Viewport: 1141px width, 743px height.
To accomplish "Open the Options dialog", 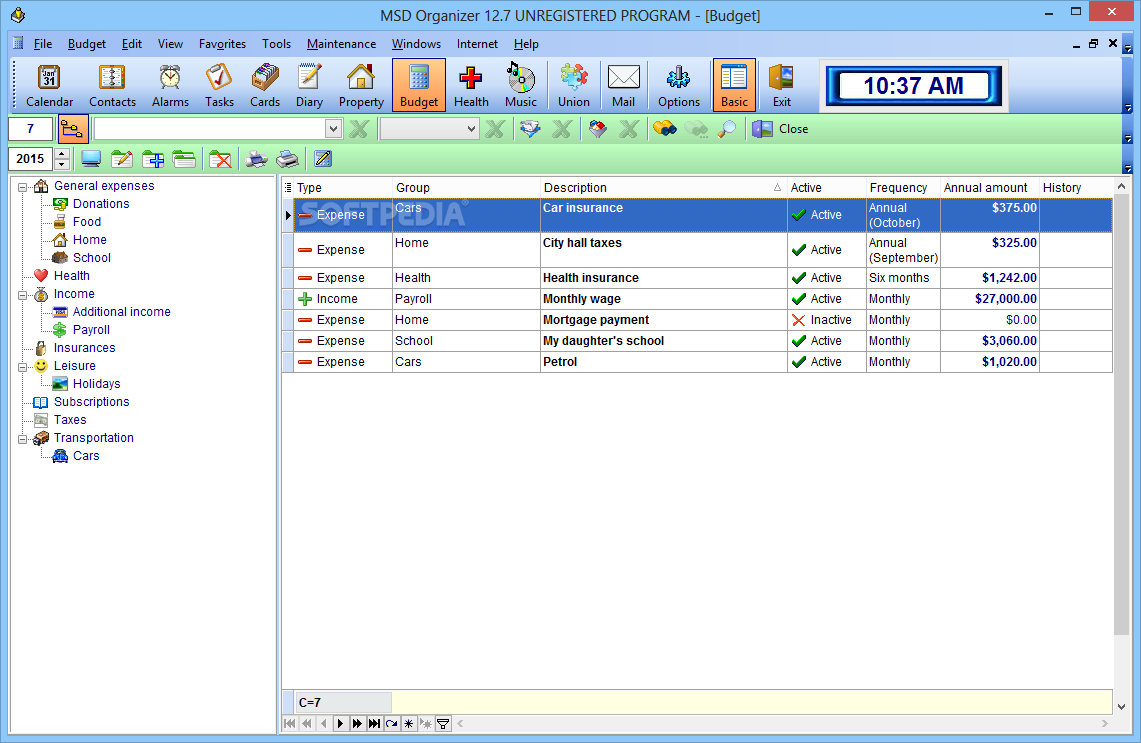I will tap(679, 85).
